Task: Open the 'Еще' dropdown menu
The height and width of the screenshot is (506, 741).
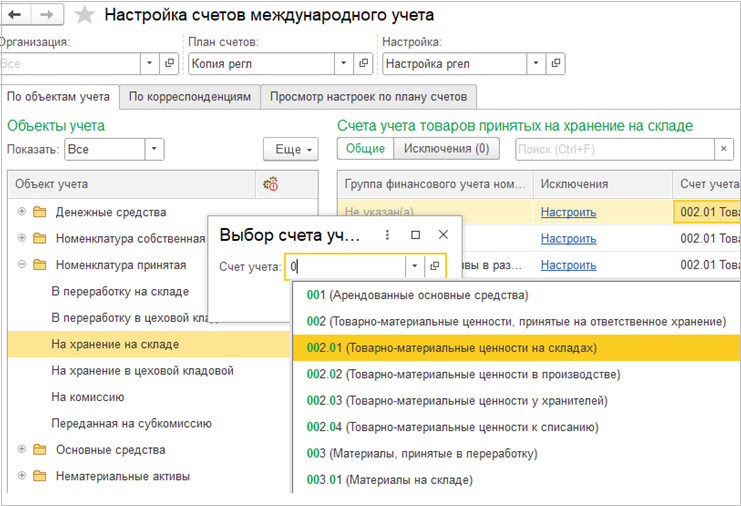Action: (289, 149)
